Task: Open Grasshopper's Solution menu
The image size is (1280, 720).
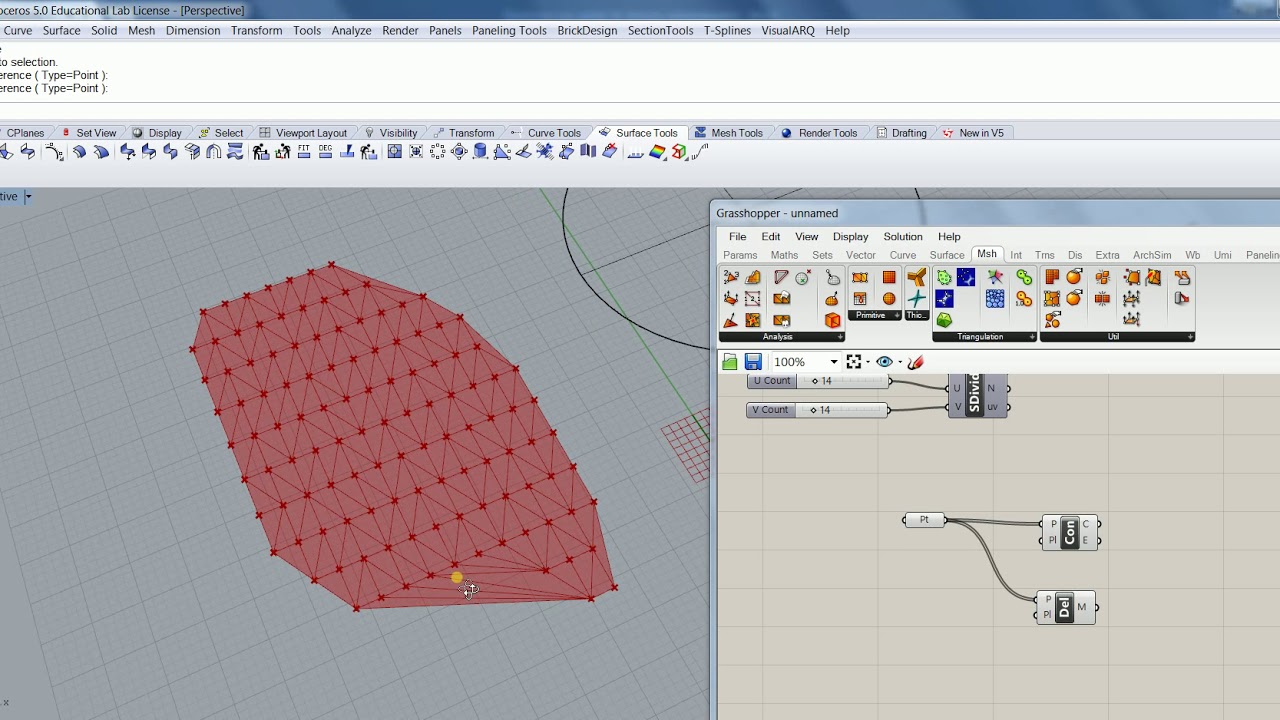Action: [x=902, y=237]
